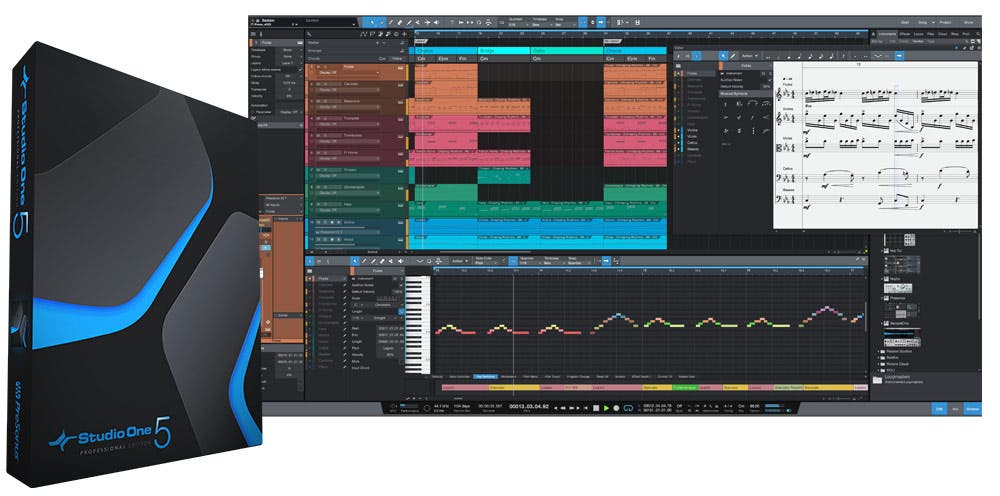
Task: Switch to the Loops browser tab
Action: click(918, 34)
